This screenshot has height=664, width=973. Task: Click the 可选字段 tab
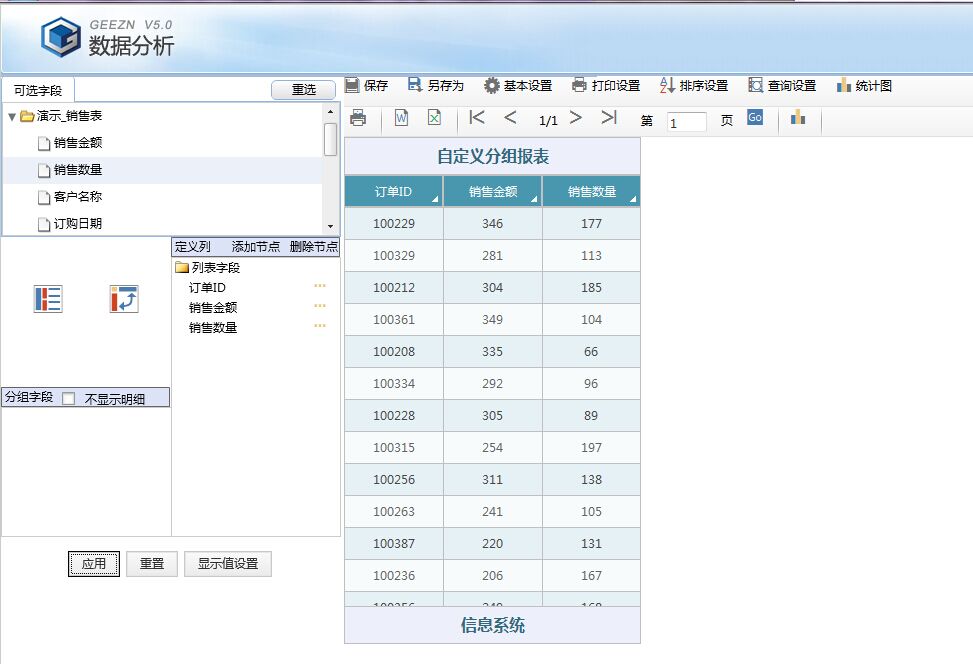click(x=38, y=91)
